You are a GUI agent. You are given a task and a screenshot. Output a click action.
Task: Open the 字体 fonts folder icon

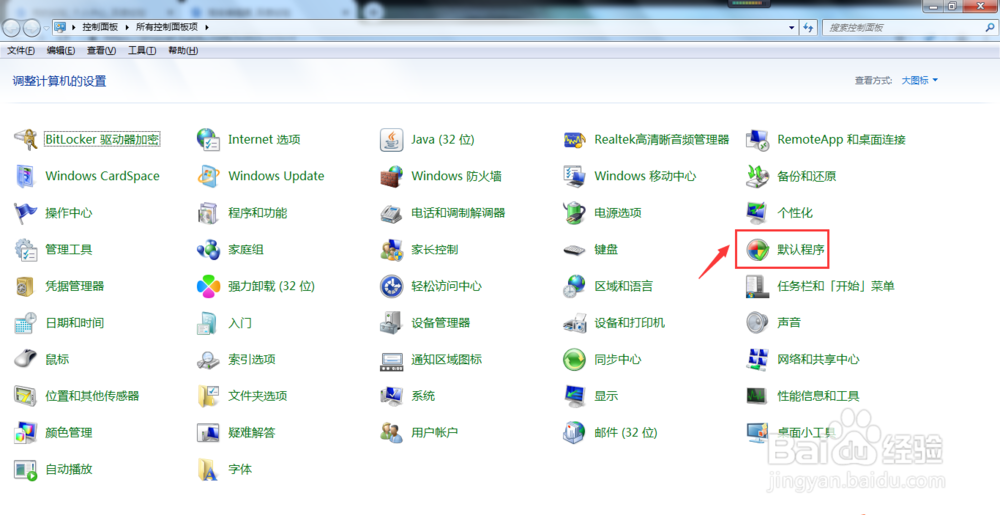[209, 469]
